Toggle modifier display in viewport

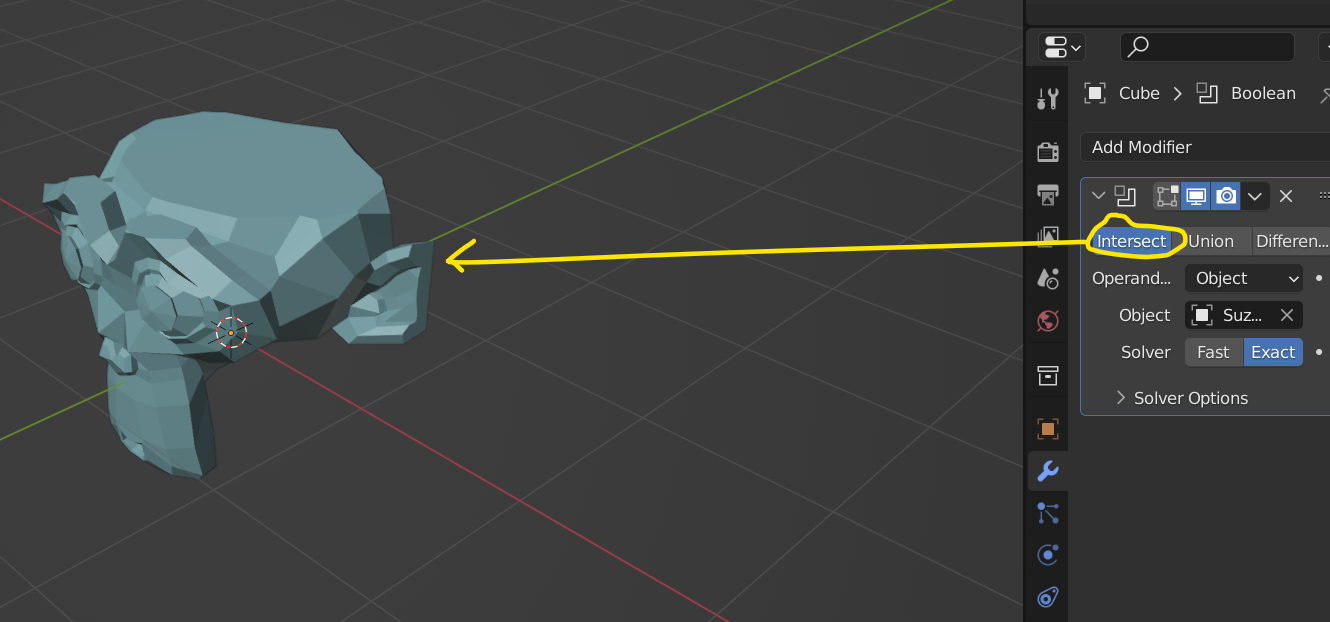(1195, 196)
